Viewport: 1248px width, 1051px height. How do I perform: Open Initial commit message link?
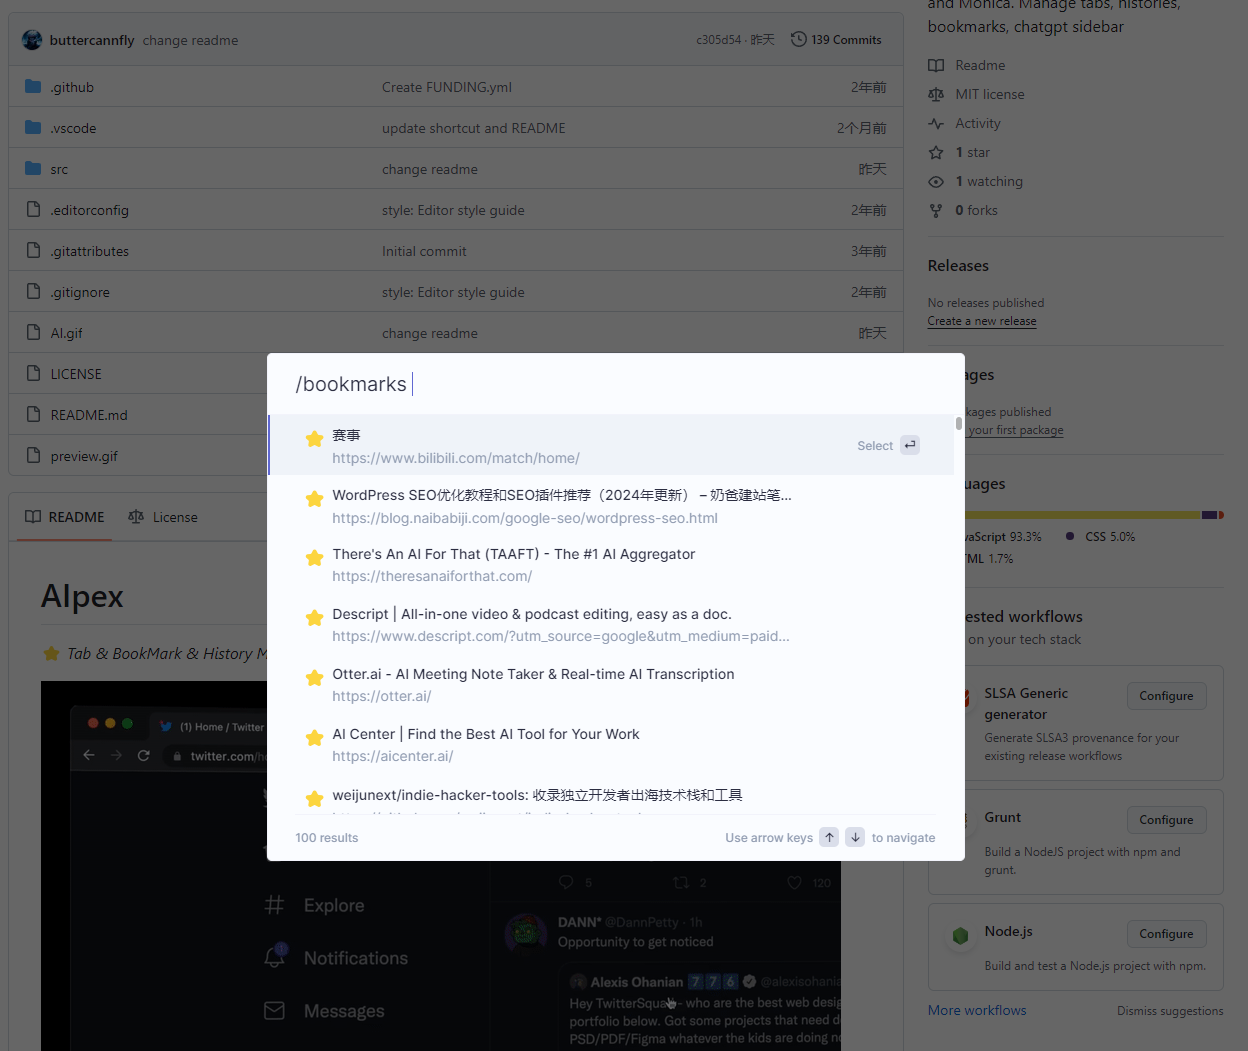[424, 251]
